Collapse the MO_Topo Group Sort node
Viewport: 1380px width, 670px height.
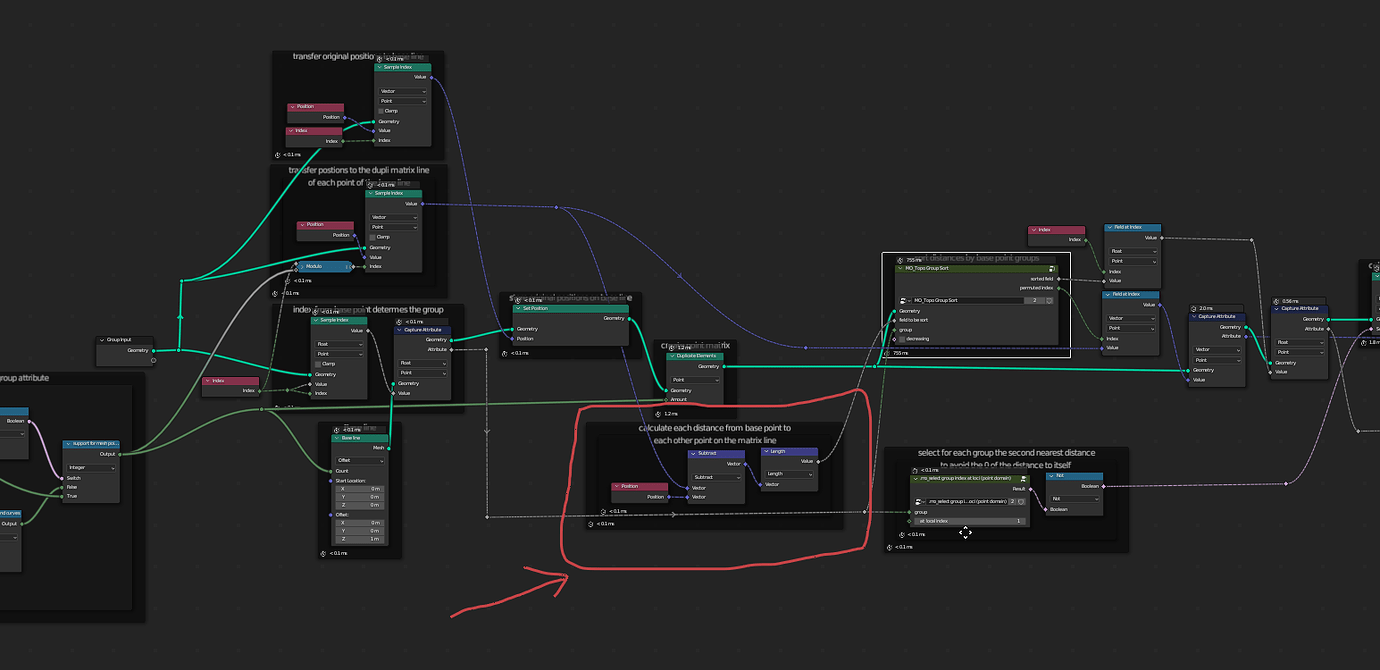(900, 269)
